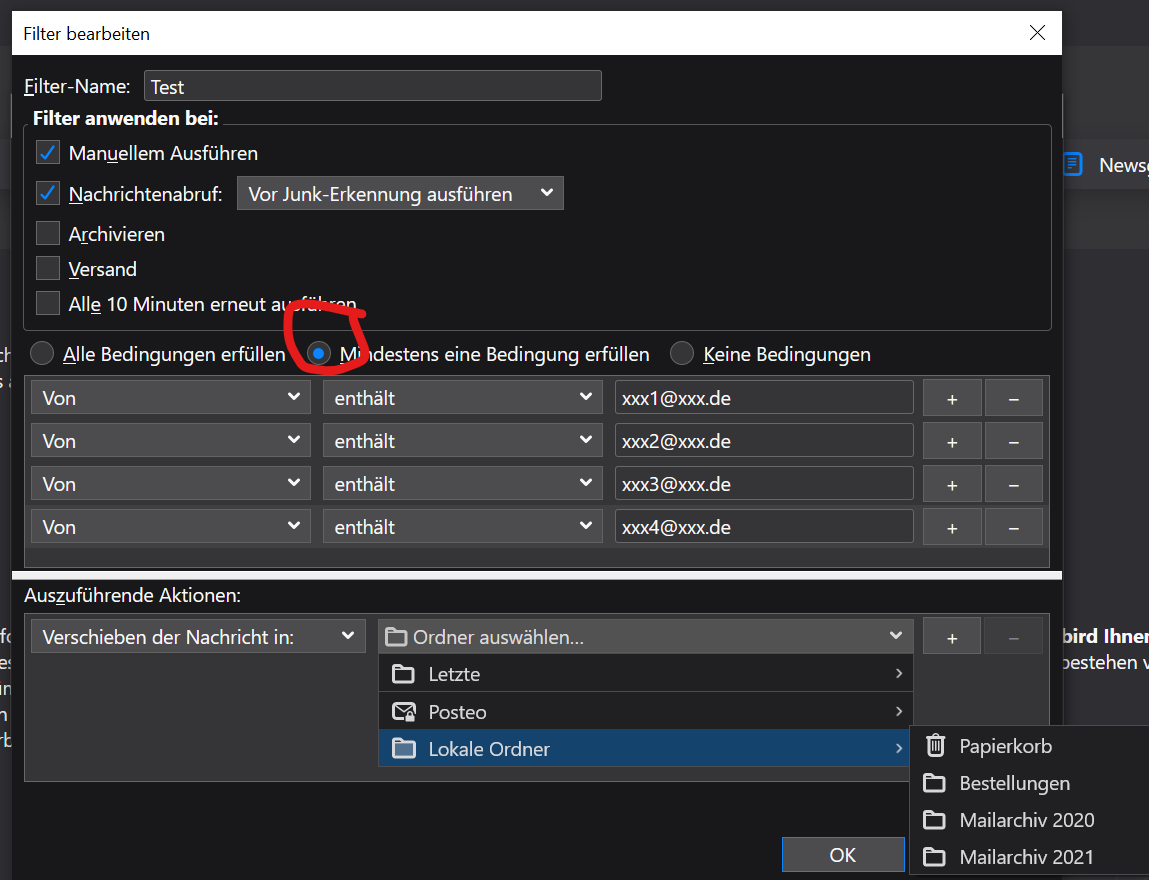The image size is (1149, 880).
Task: Click the Posteo mail account icon
Action: coord(404,712)
